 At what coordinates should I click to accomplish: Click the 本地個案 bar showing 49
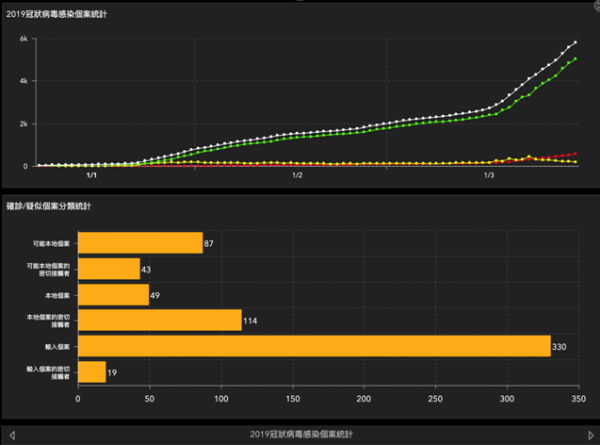point(112,295)
